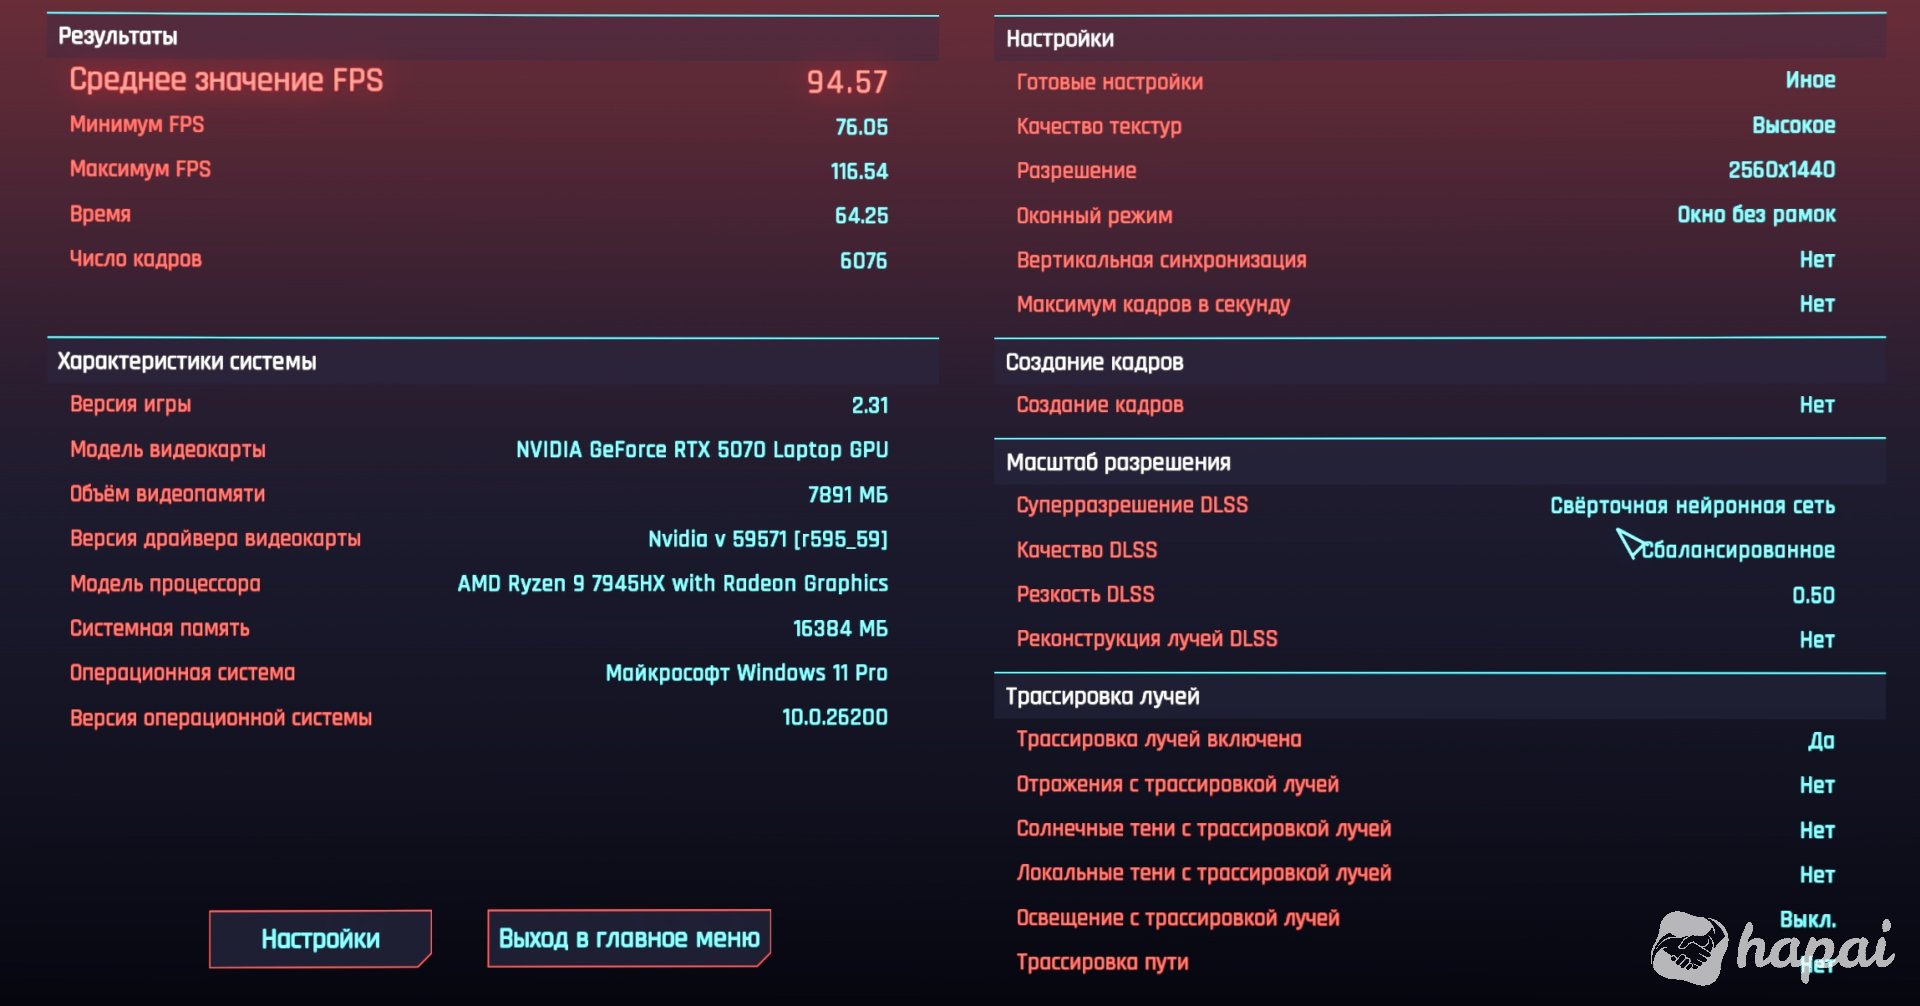Click the Создание кадров row value Нет

1817,405
